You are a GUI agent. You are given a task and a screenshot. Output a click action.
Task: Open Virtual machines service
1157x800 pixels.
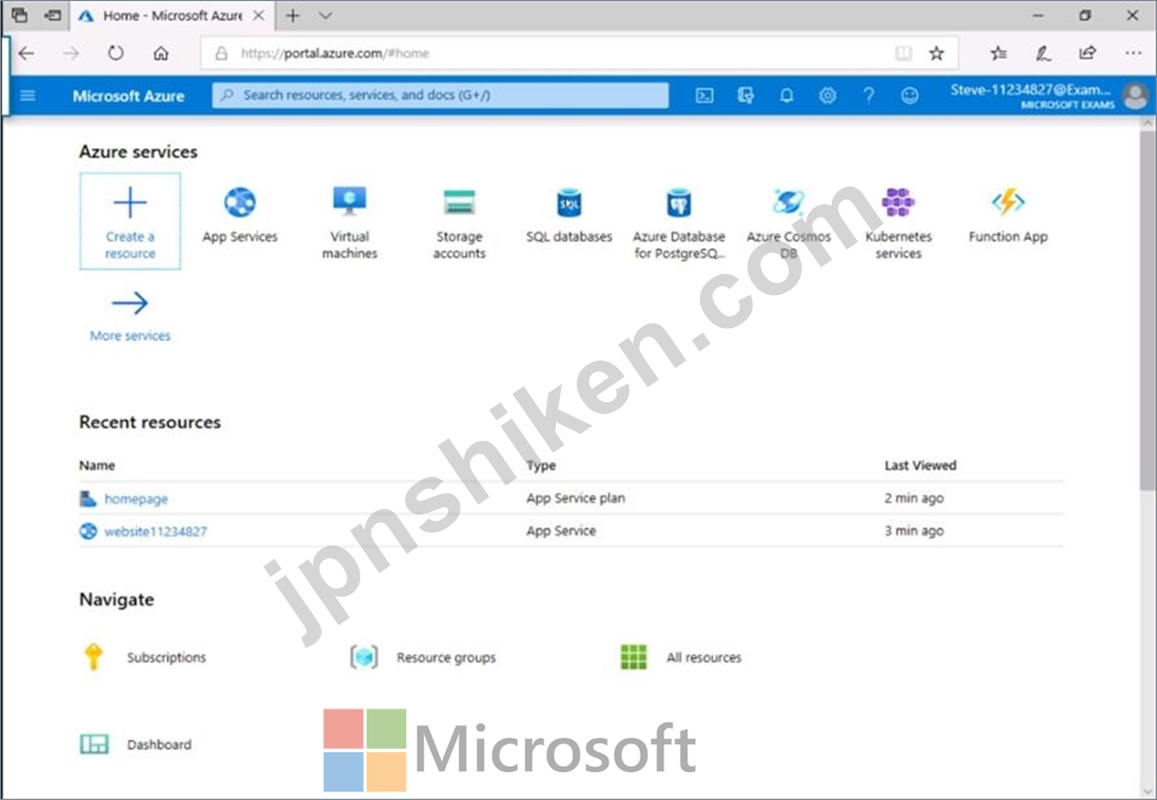pos(350,222)
